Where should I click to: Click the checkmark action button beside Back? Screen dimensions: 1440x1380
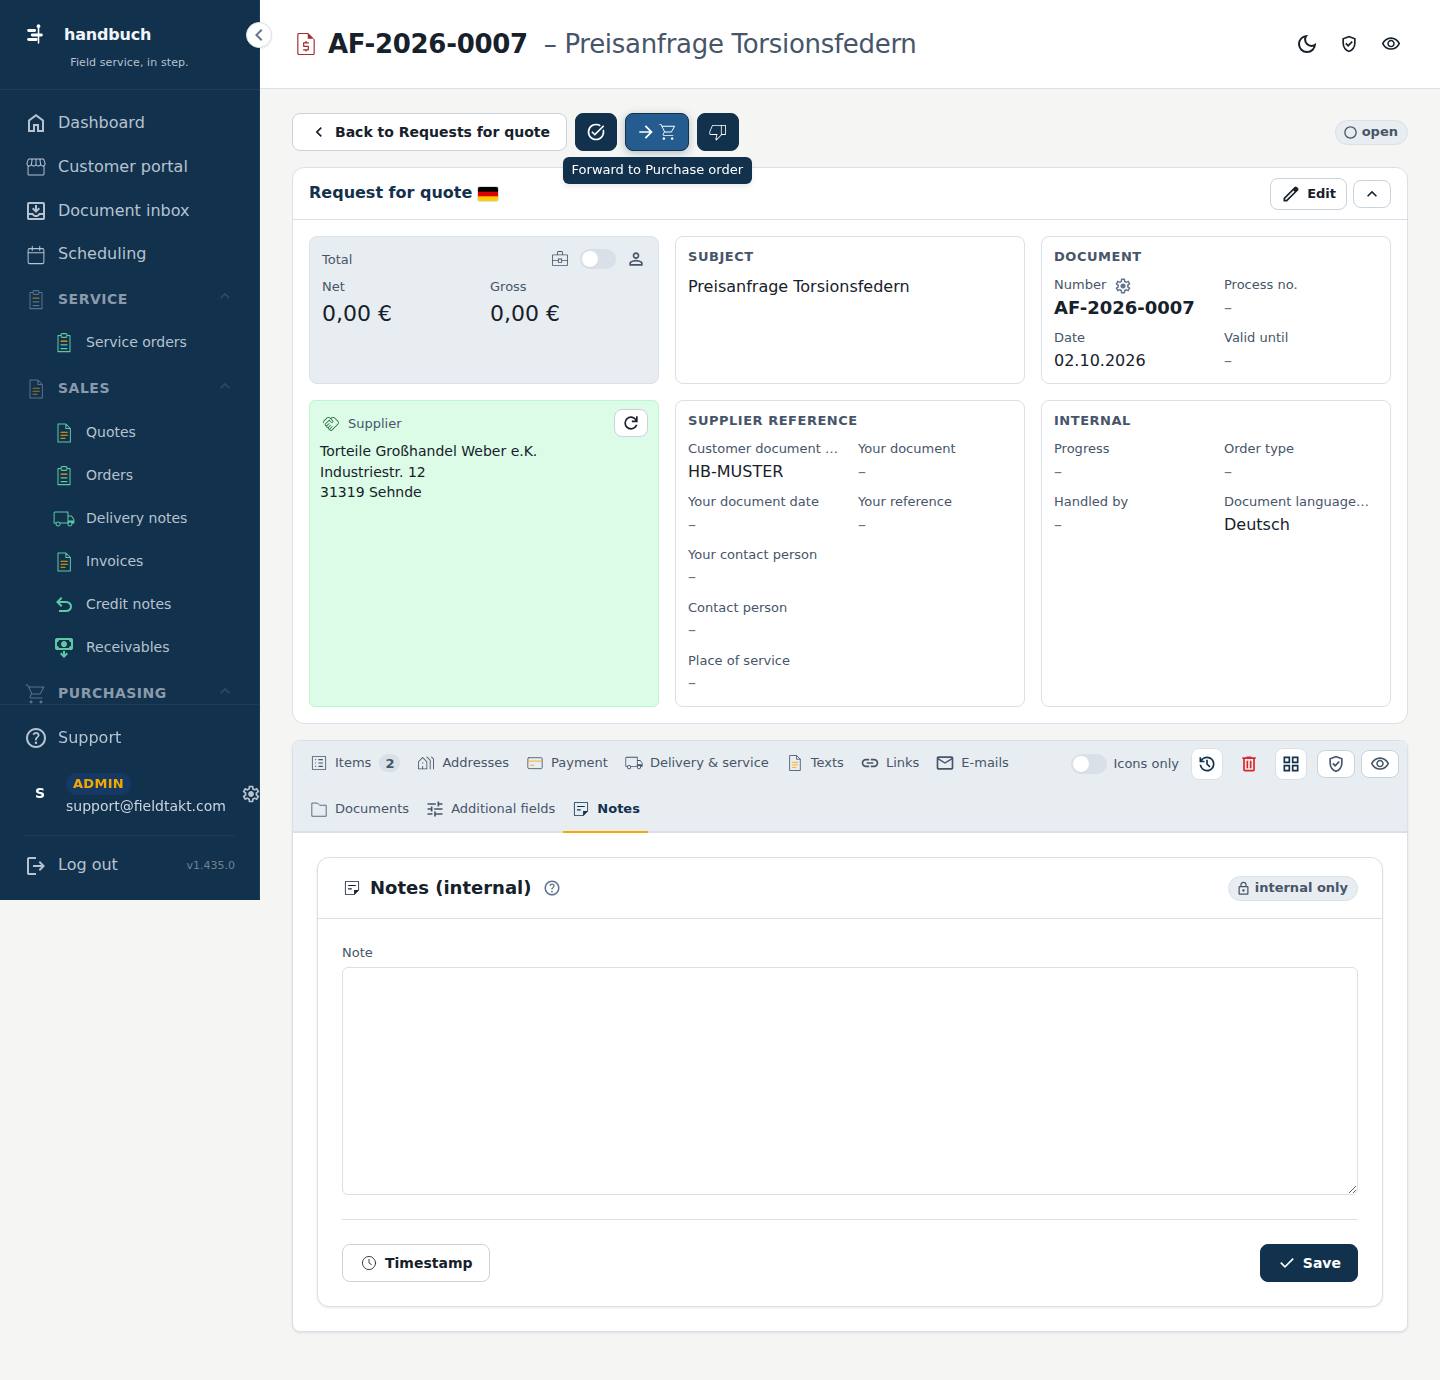596,132
